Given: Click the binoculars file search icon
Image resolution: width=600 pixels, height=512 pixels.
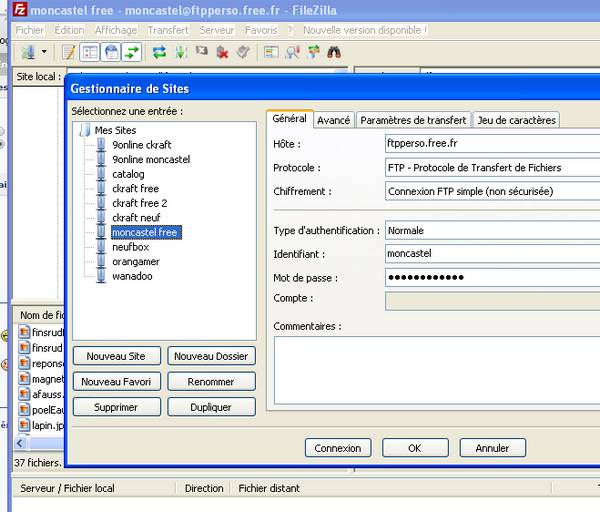Looking at the screenshot, I should coord(334,52).
